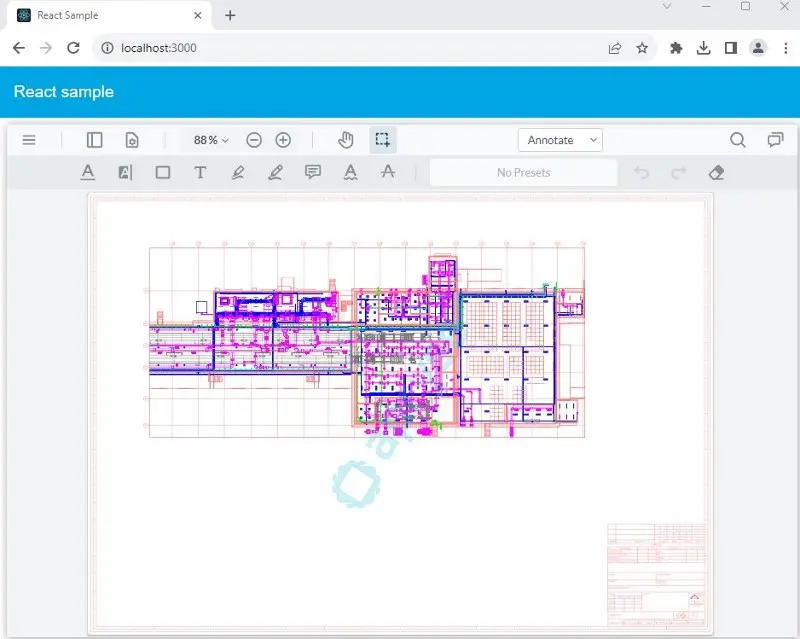Select the rectangle shape tool

point(163,173)
